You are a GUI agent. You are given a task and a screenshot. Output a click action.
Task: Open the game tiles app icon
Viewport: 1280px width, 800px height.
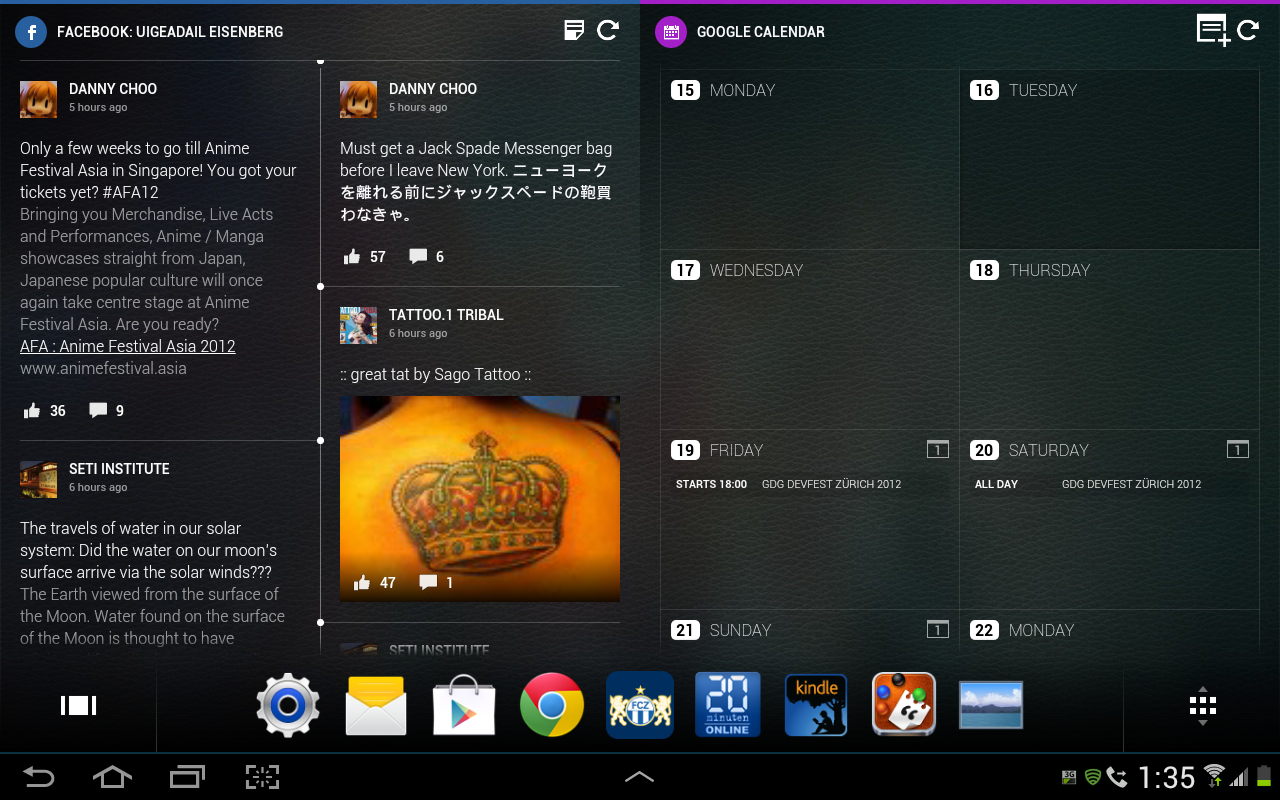click(x=904, y=705)
